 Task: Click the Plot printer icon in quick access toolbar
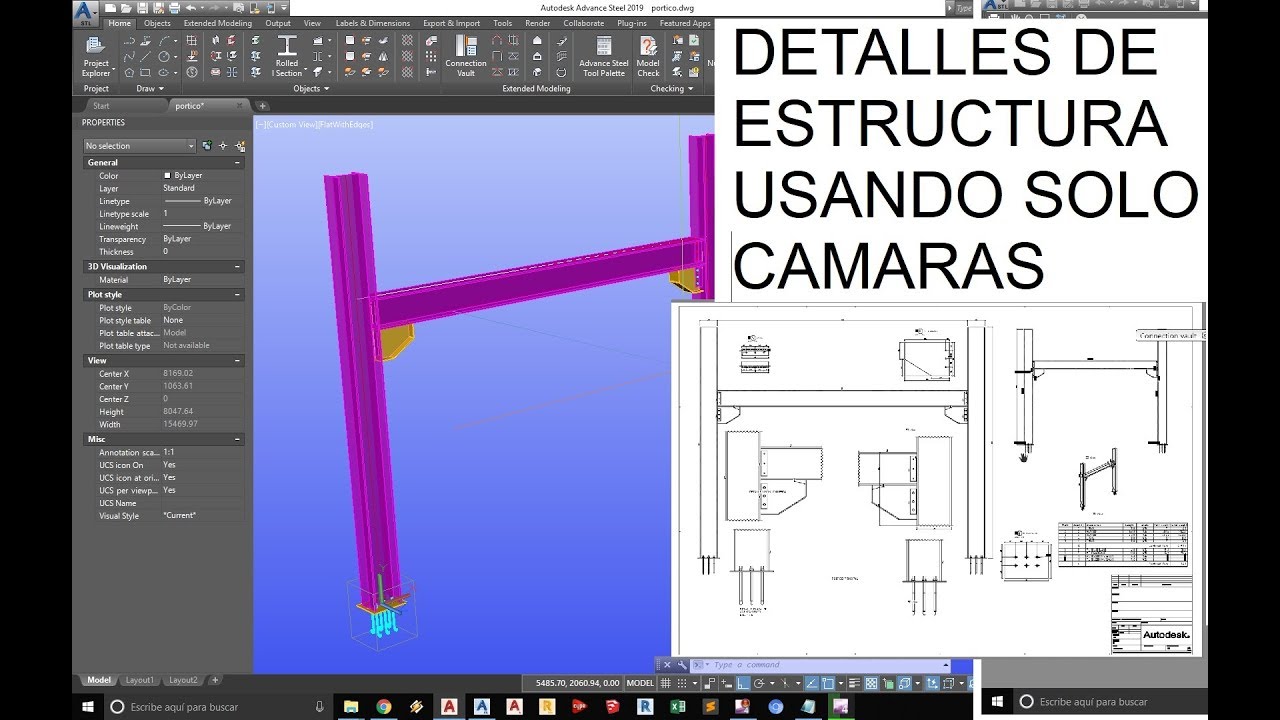[x=173, y=7]
